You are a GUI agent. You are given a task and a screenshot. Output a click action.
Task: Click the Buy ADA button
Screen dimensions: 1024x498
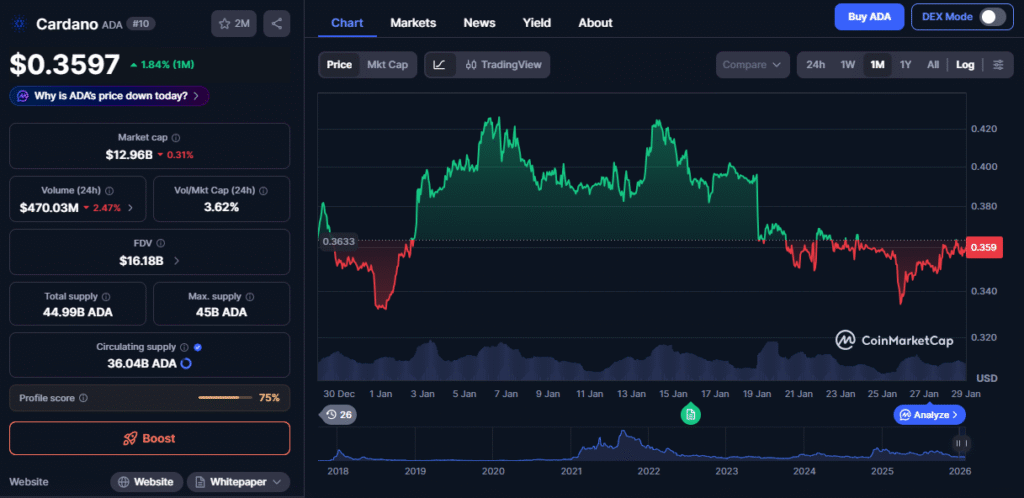coord(869,17)
